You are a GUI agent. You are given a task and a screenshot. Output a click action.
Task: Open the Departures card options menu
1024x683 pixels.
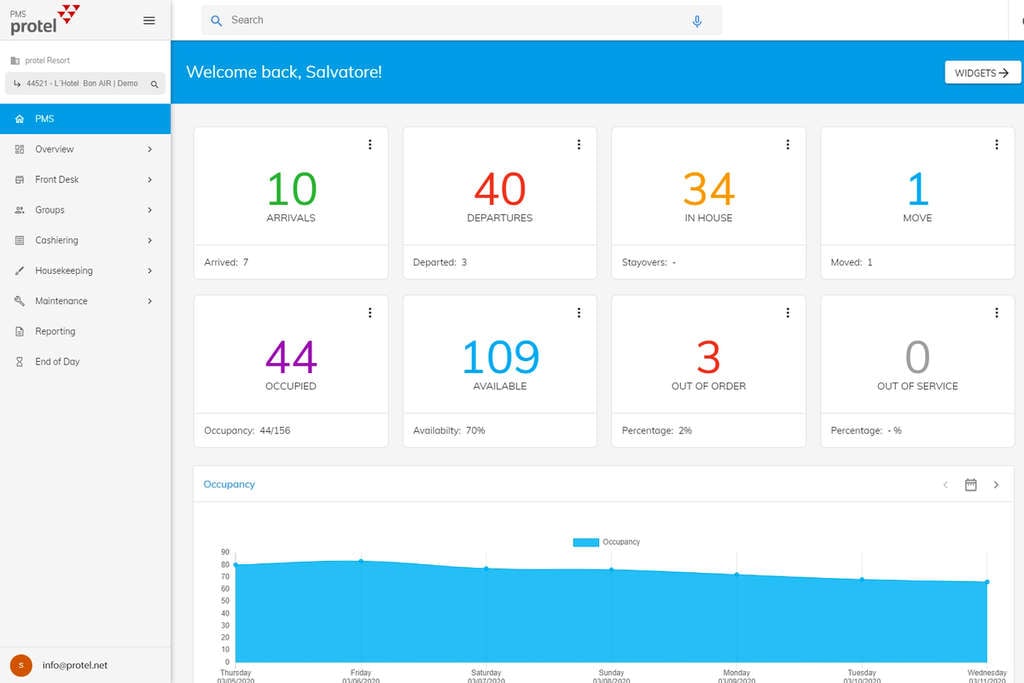[579, 145]
